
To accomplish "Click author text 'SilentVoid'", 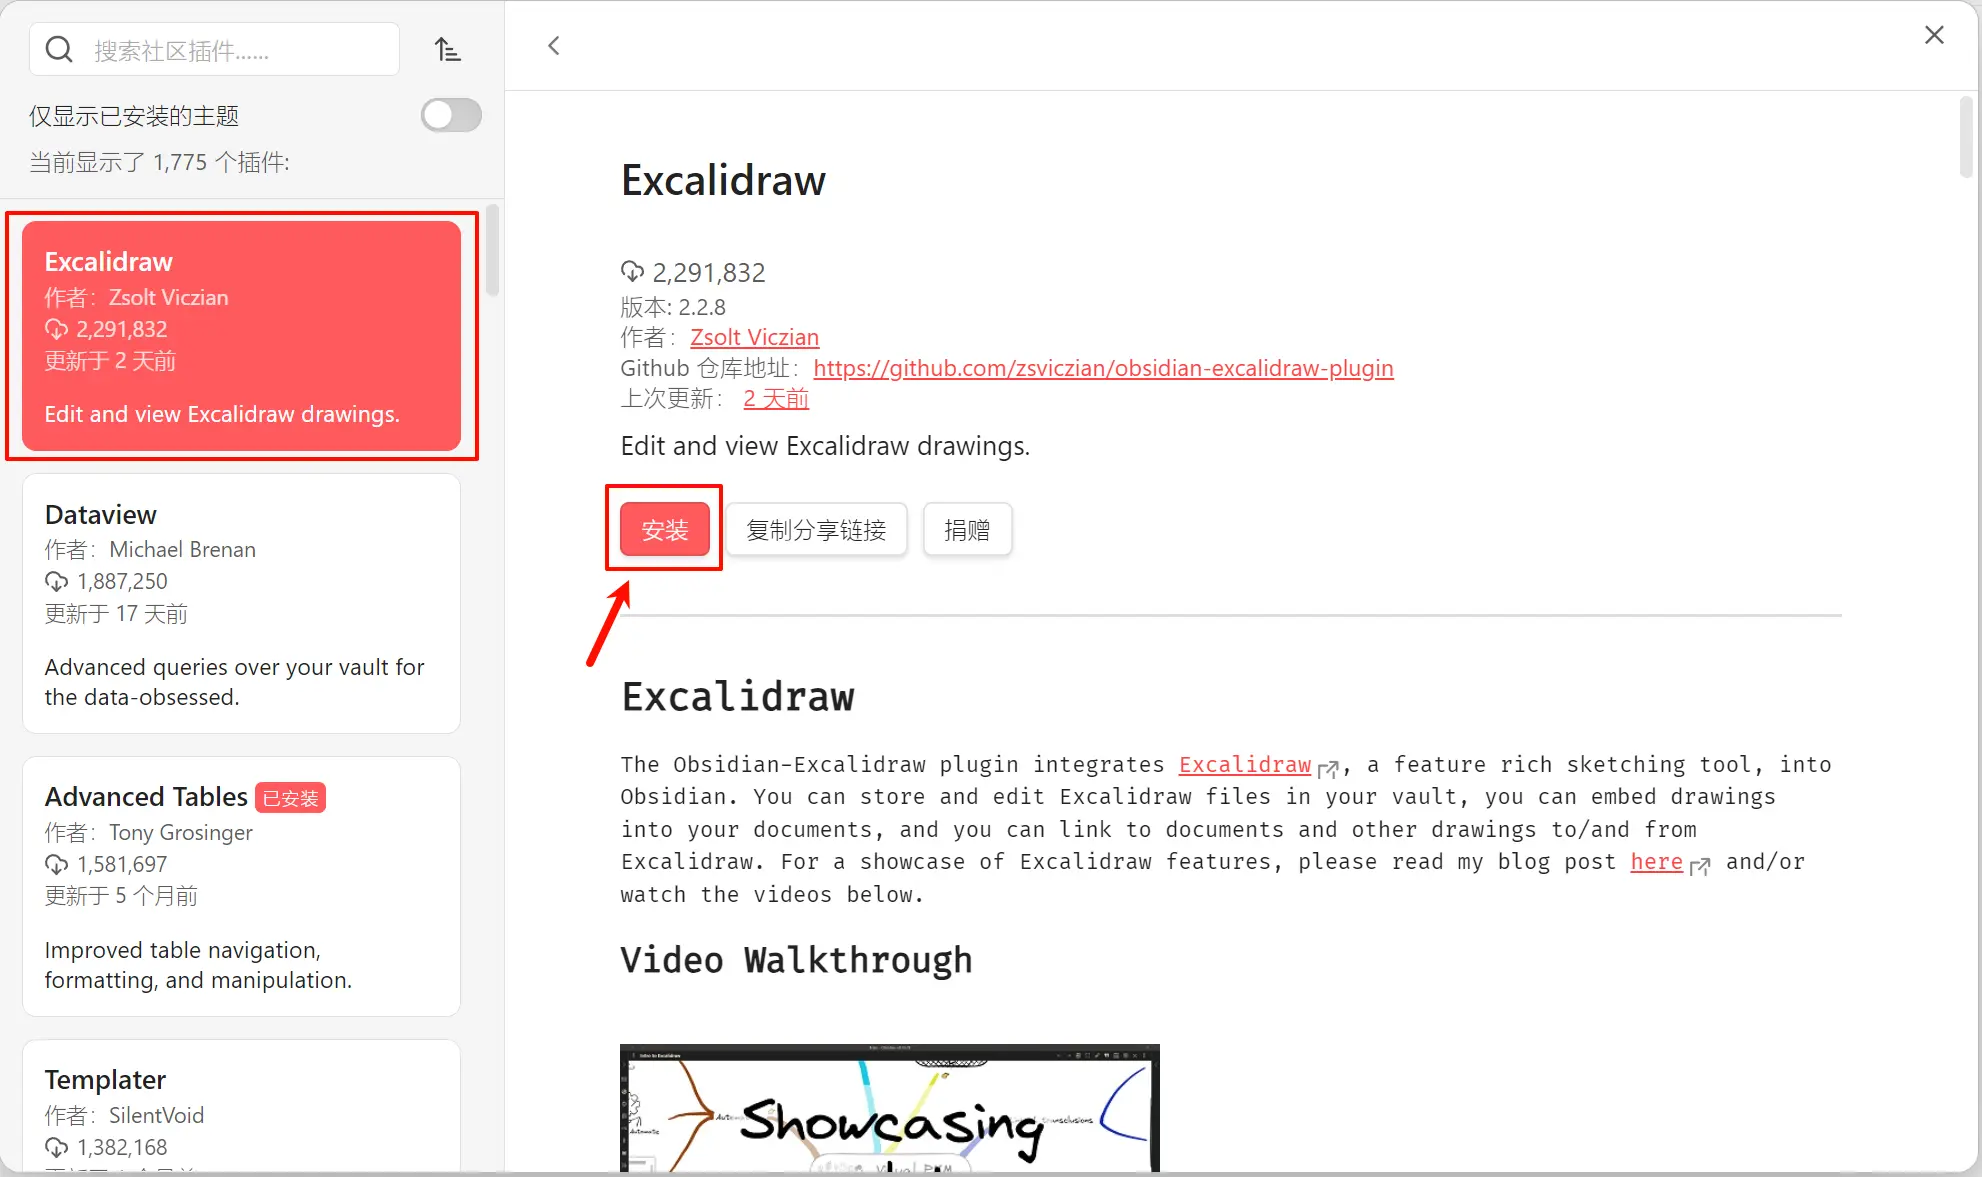I will (x=156, y=1115).
